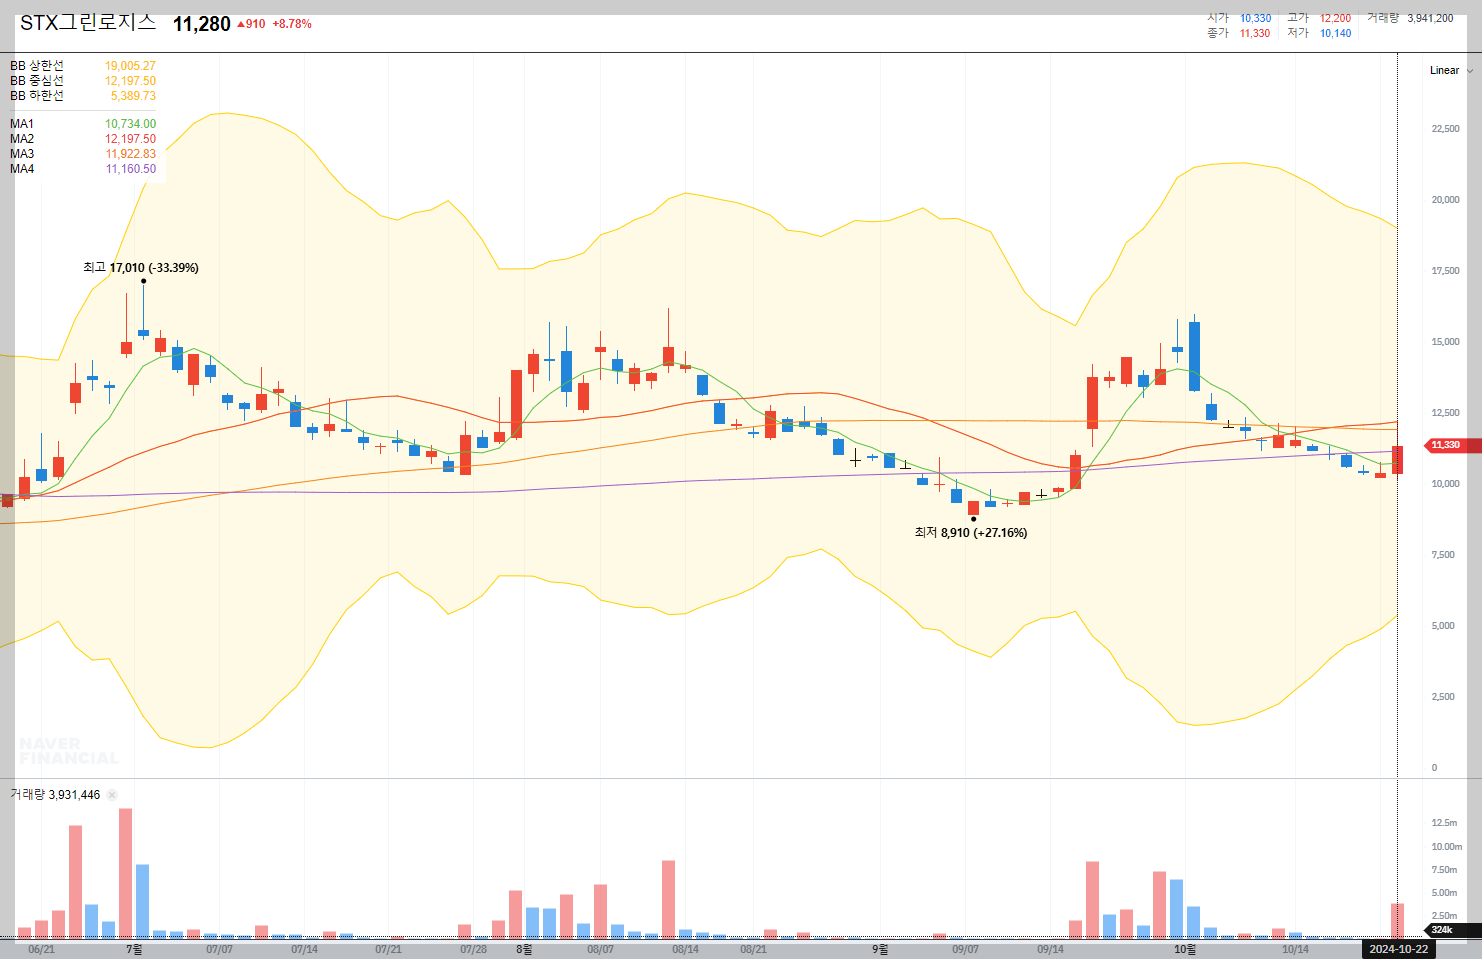Click the +8.78% change percentage
This screenshot has width=1482, height=959.
pyautogui.click(x=292, y=24)
